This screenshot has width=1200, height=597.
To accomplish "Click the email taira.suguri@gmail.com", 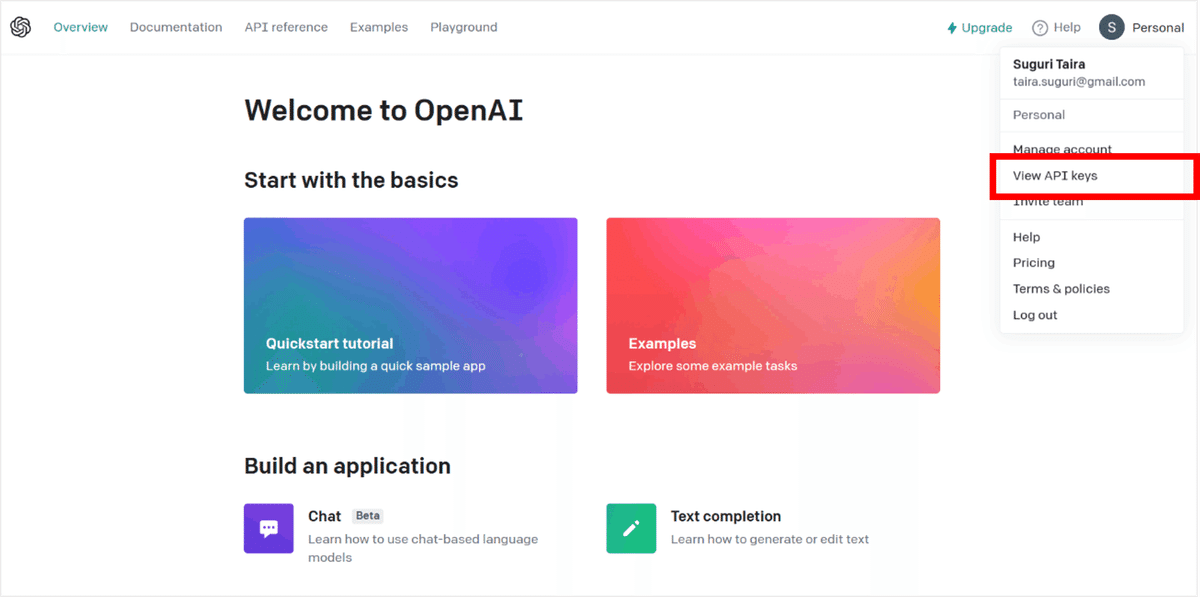I will point(1079,82).
